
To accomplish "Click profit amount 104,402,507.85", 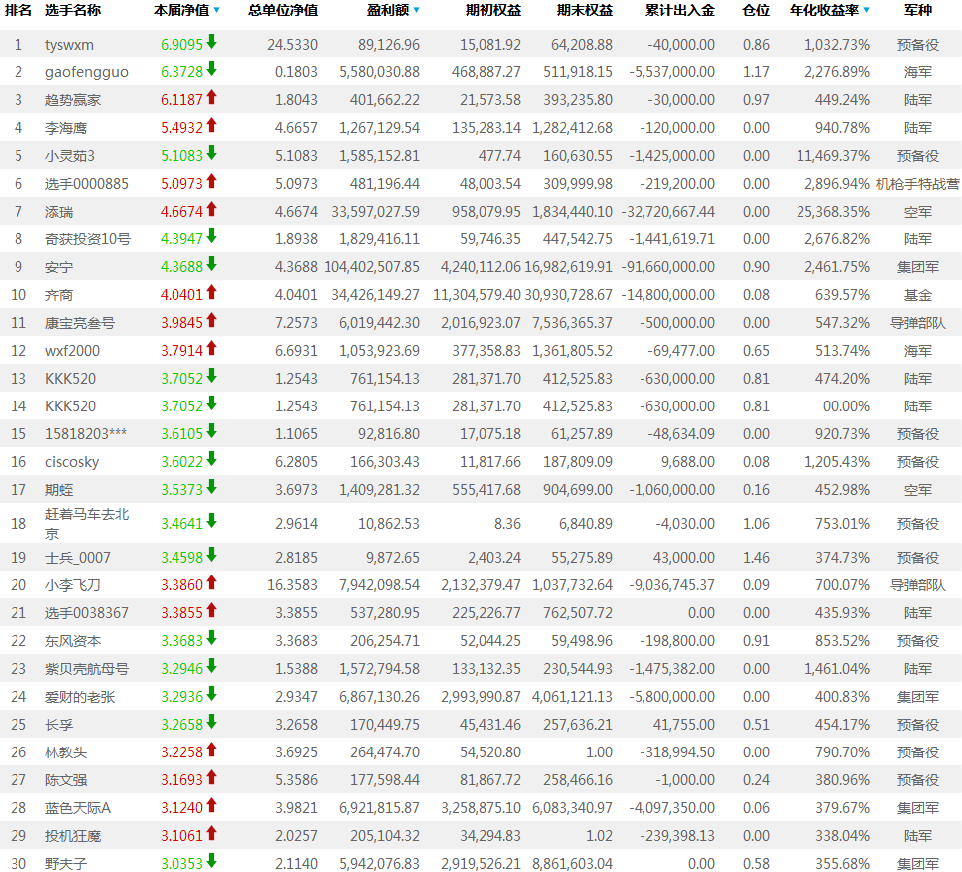I will point(372,268).
